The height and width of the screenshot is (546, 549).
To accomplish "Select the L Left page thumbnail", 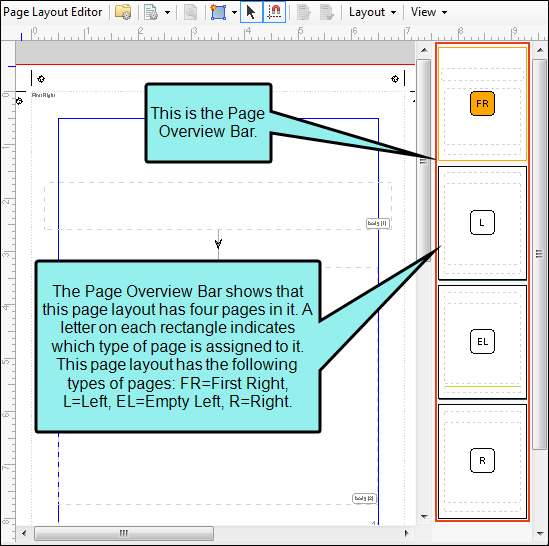I will [x=482, y=223].
